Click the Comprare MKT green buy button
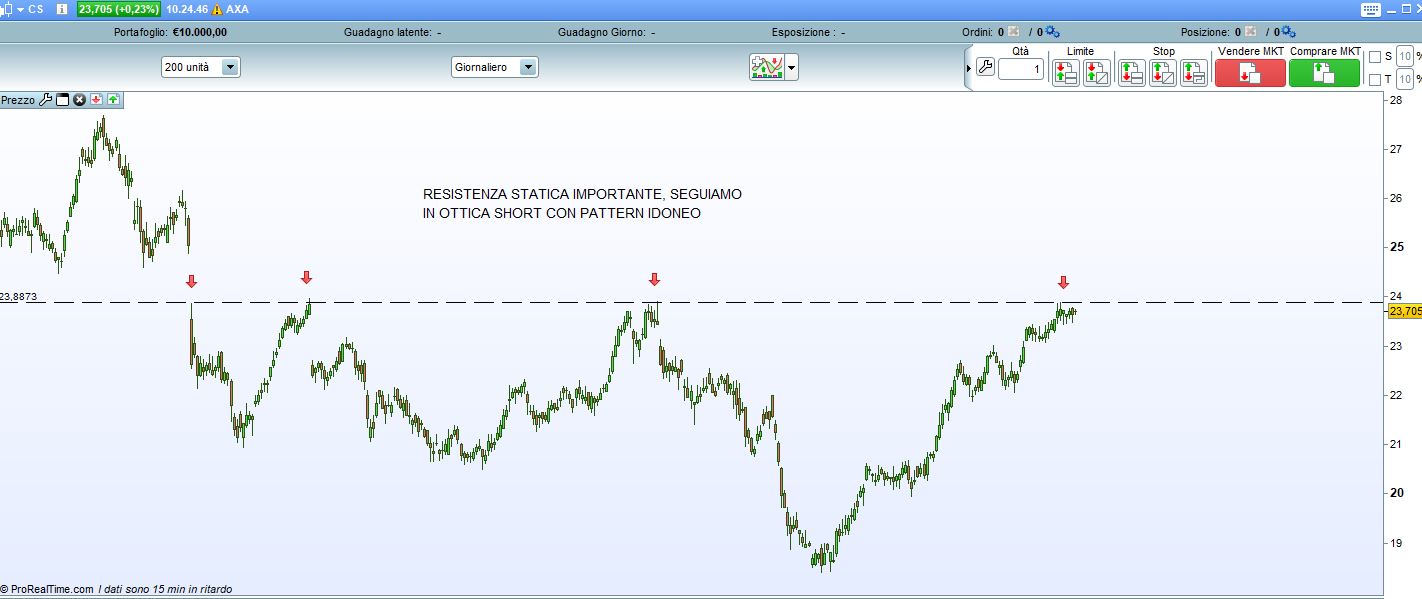1422x599 pixels. click(x=1324, y=73)
